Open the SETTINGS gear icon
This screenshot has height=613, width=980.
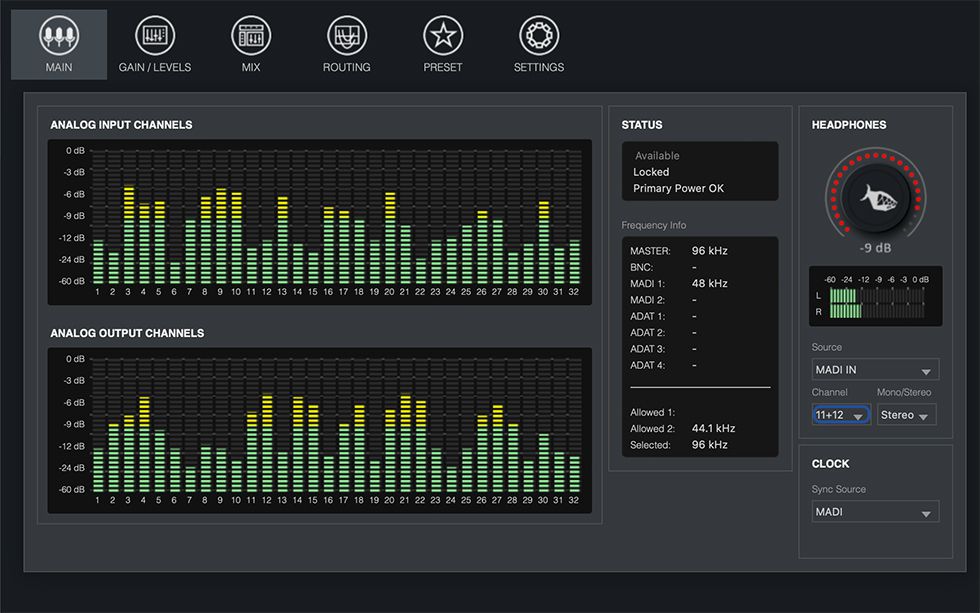539,35
